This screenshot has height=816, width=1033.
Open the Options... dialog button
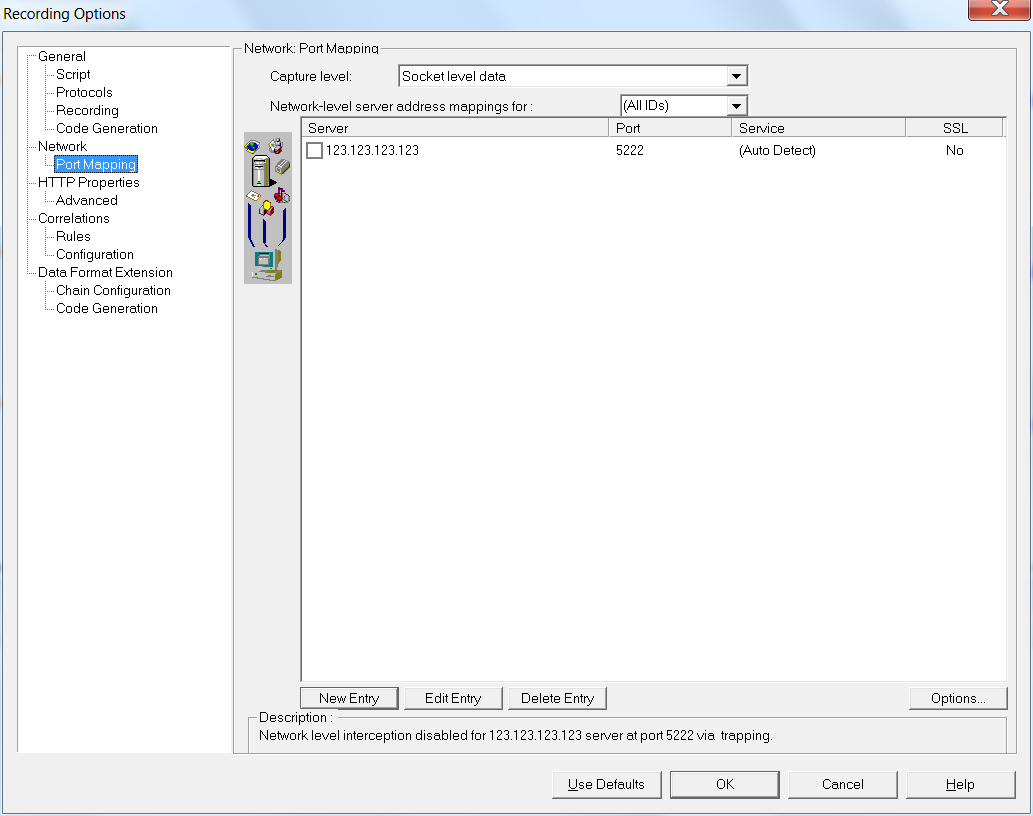[957, 698]
